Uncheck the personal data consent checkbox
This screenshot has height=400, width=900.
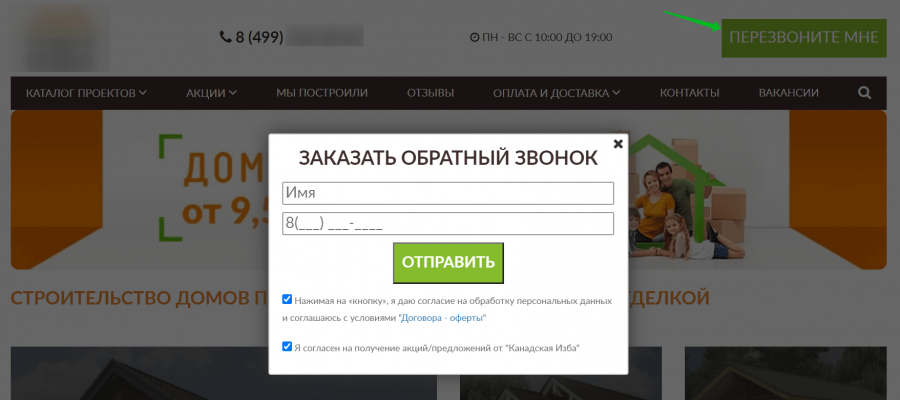click(x=287, y=299)
